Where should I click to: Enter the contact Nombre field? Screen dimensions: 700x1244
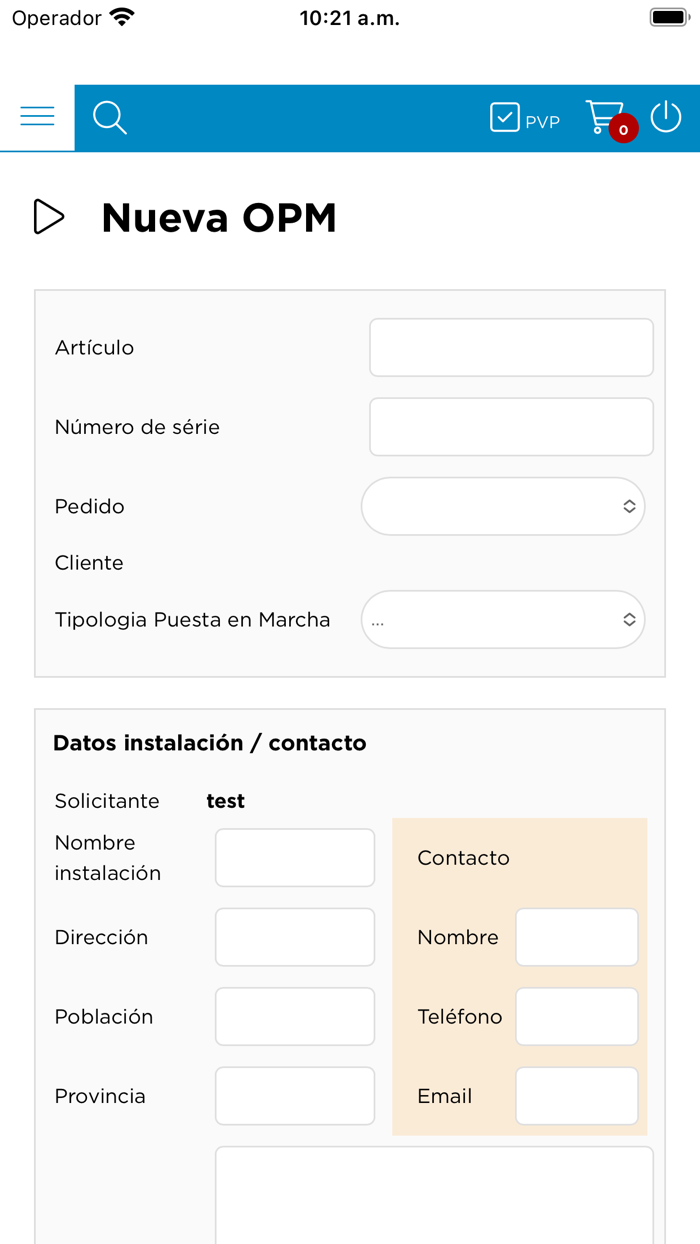point(577,937)
